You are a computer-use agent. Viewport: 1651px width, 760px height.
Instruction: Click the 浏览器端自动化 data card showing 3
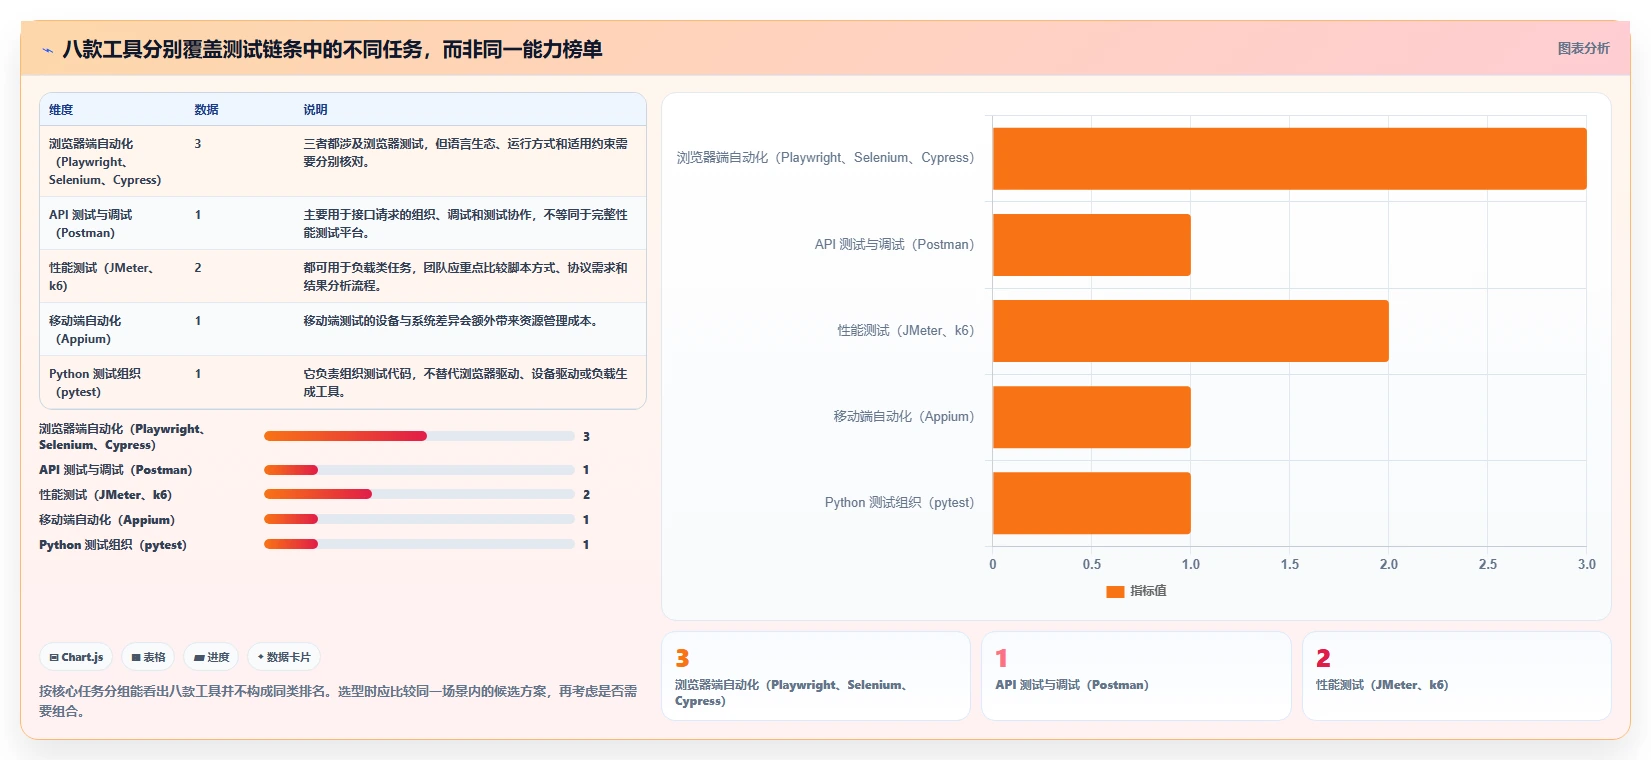coord(816,676)
